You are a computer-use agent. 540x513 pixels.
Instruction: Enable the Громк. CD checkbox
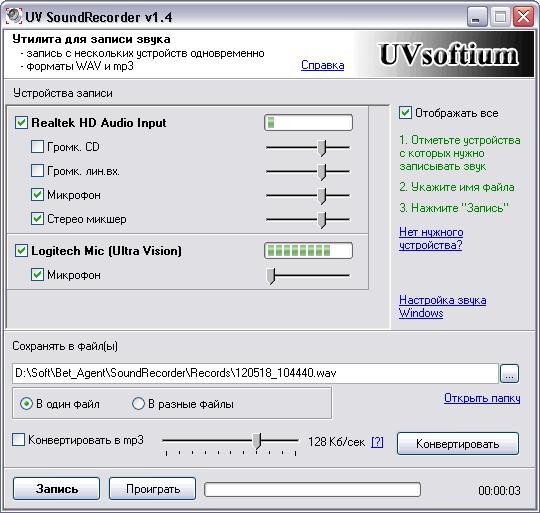click(37, 147)
